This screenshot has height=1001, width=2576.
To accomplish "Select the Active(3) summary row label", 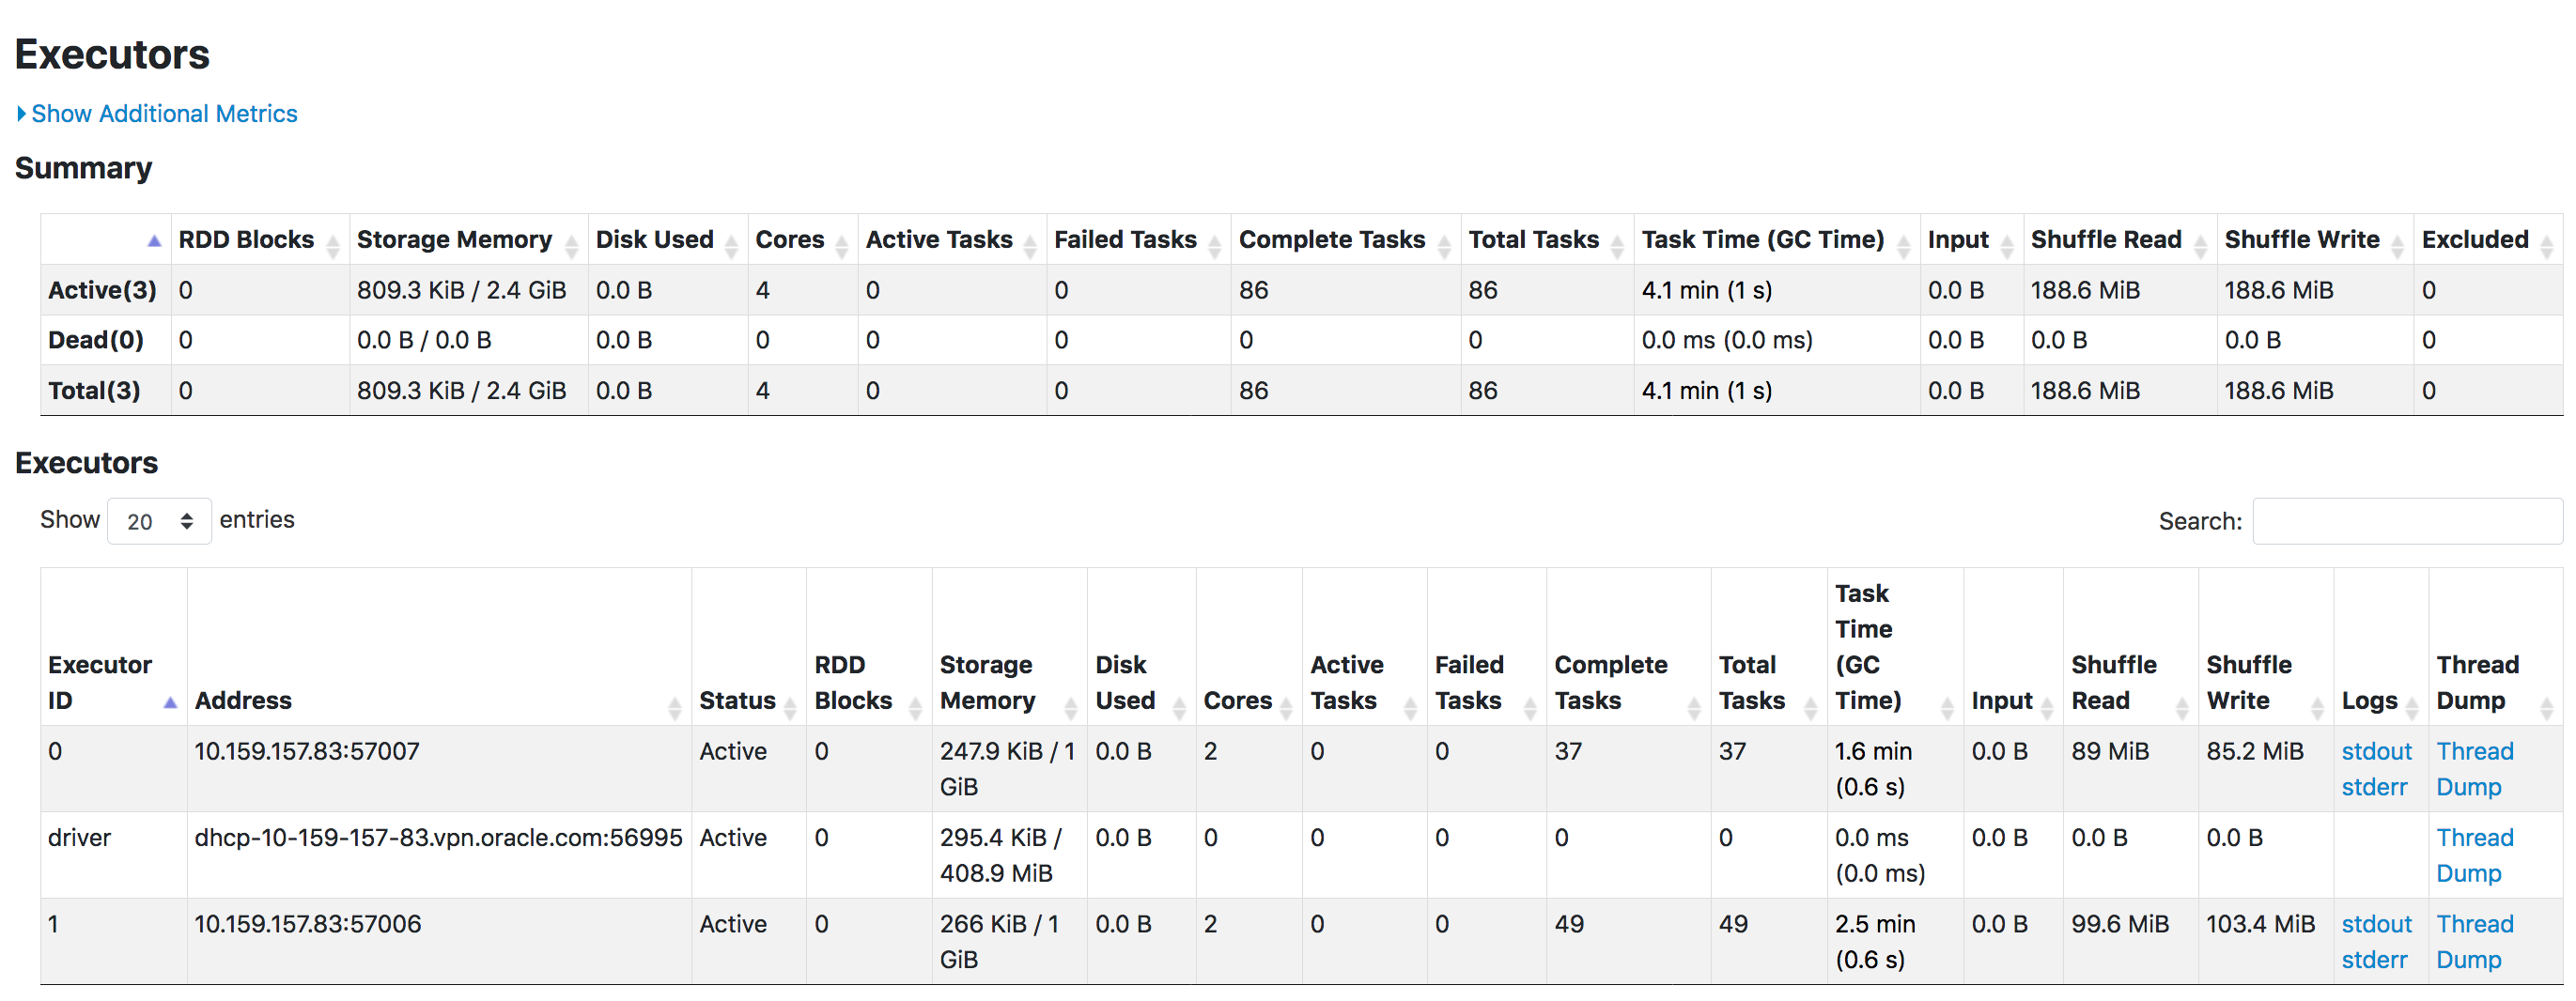I will point(102,291).
